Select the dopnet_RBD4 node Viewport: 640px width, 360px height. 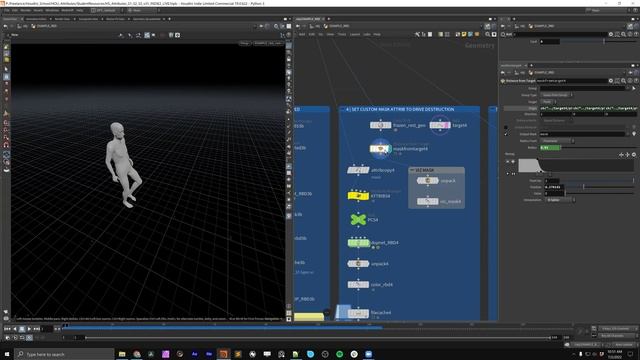coord(358,243)
